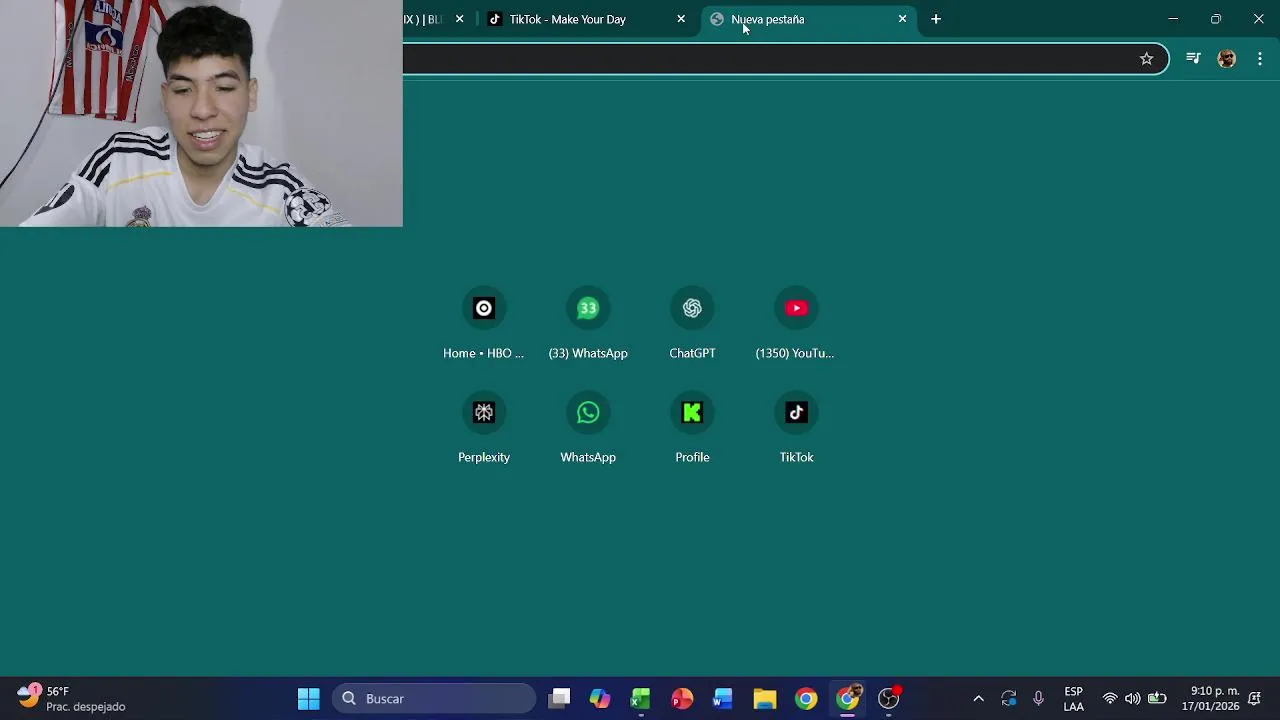Open the notifications bell icon

[x=1254, y=699]
